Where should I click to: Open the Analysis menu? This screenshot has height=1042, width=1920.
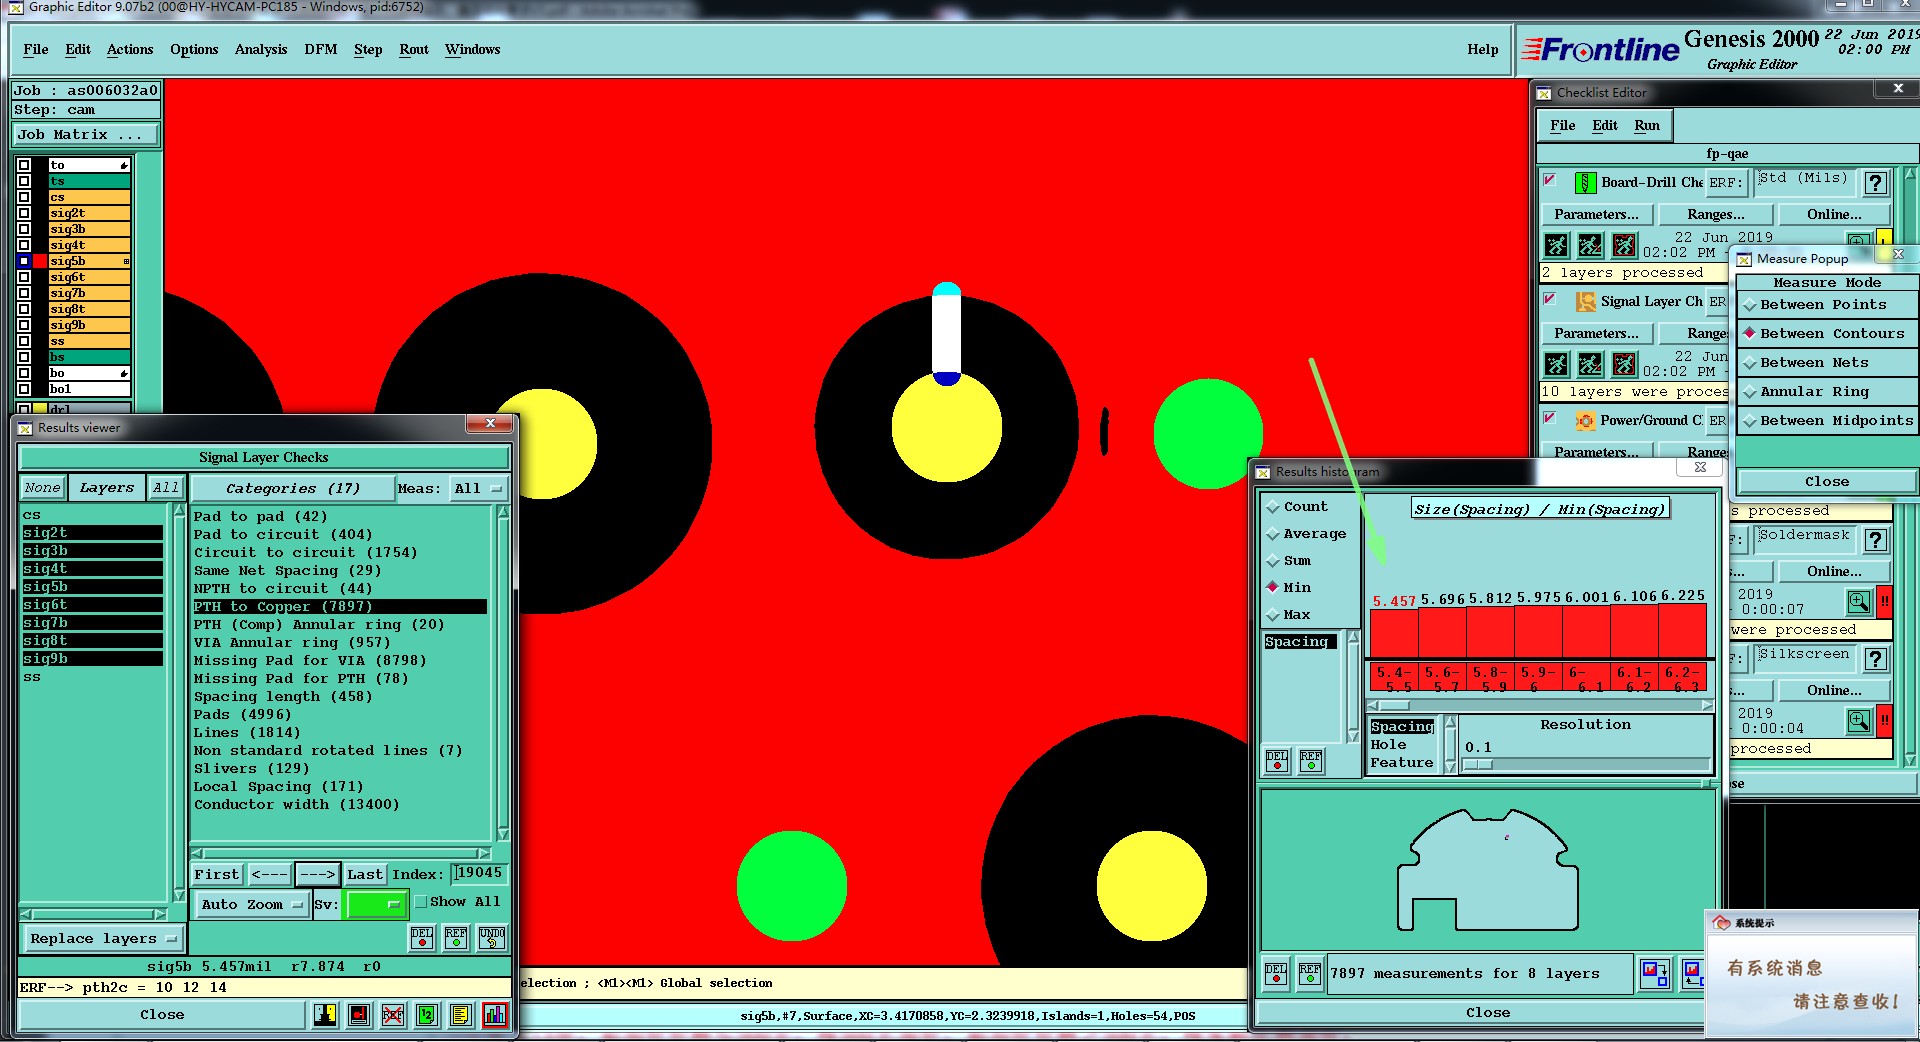point(261,50)
